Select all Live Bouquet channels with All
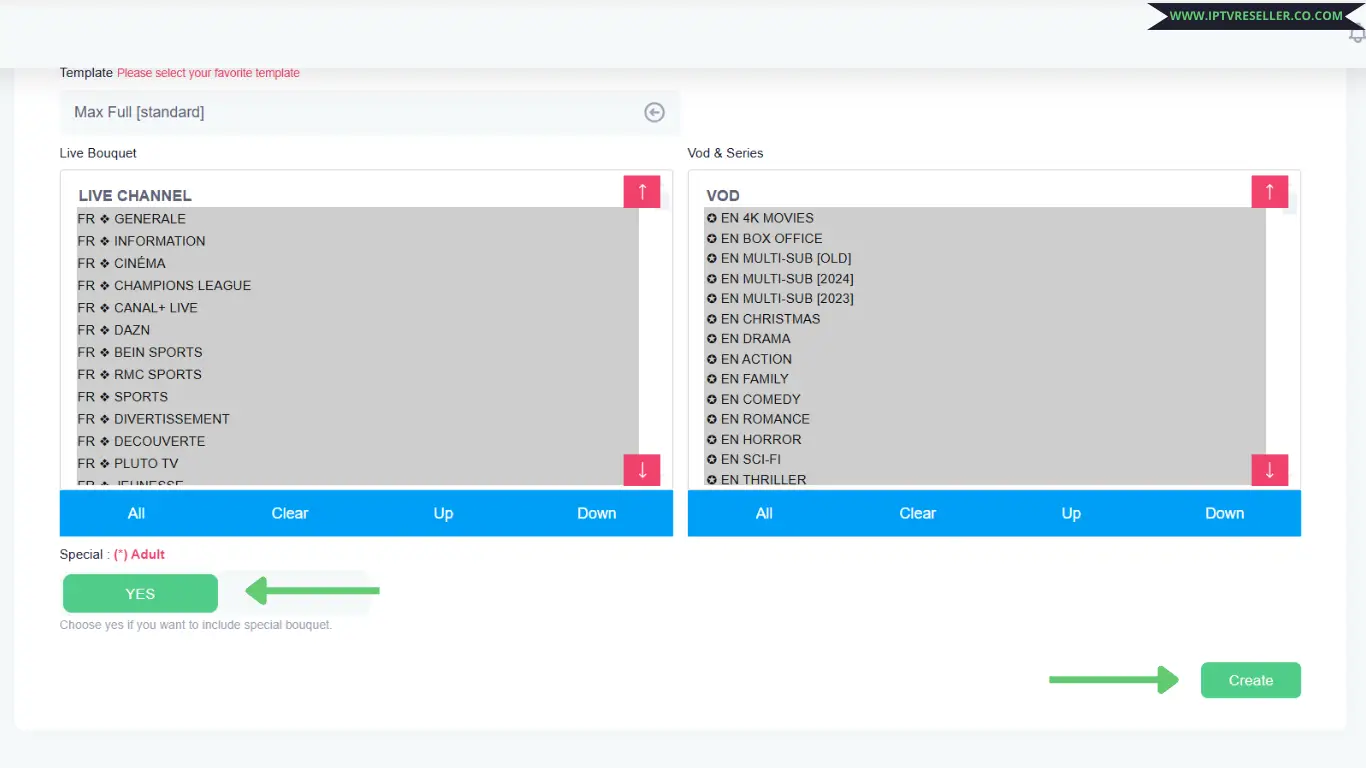Screen dimensions: 1366x768 click(136, 513)
